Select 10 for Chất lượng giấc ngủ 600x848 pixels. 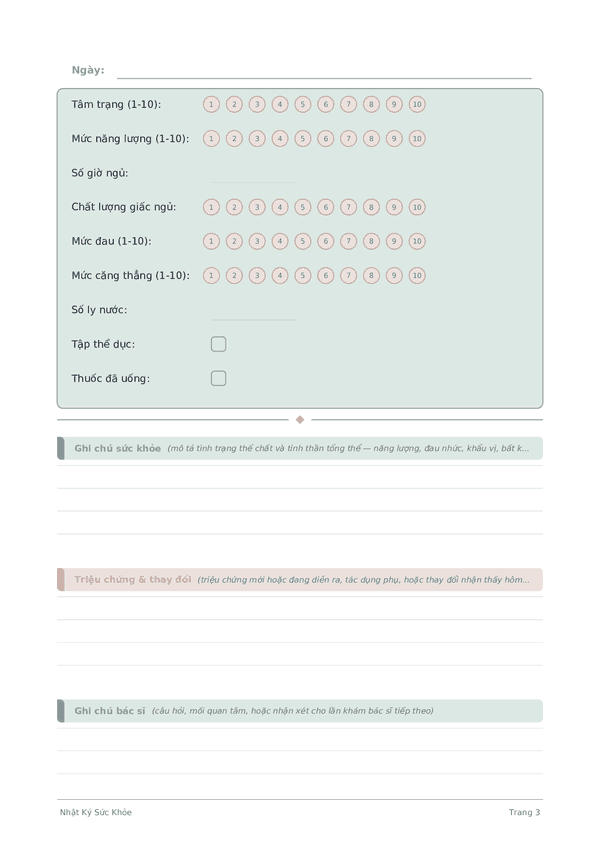417,207
